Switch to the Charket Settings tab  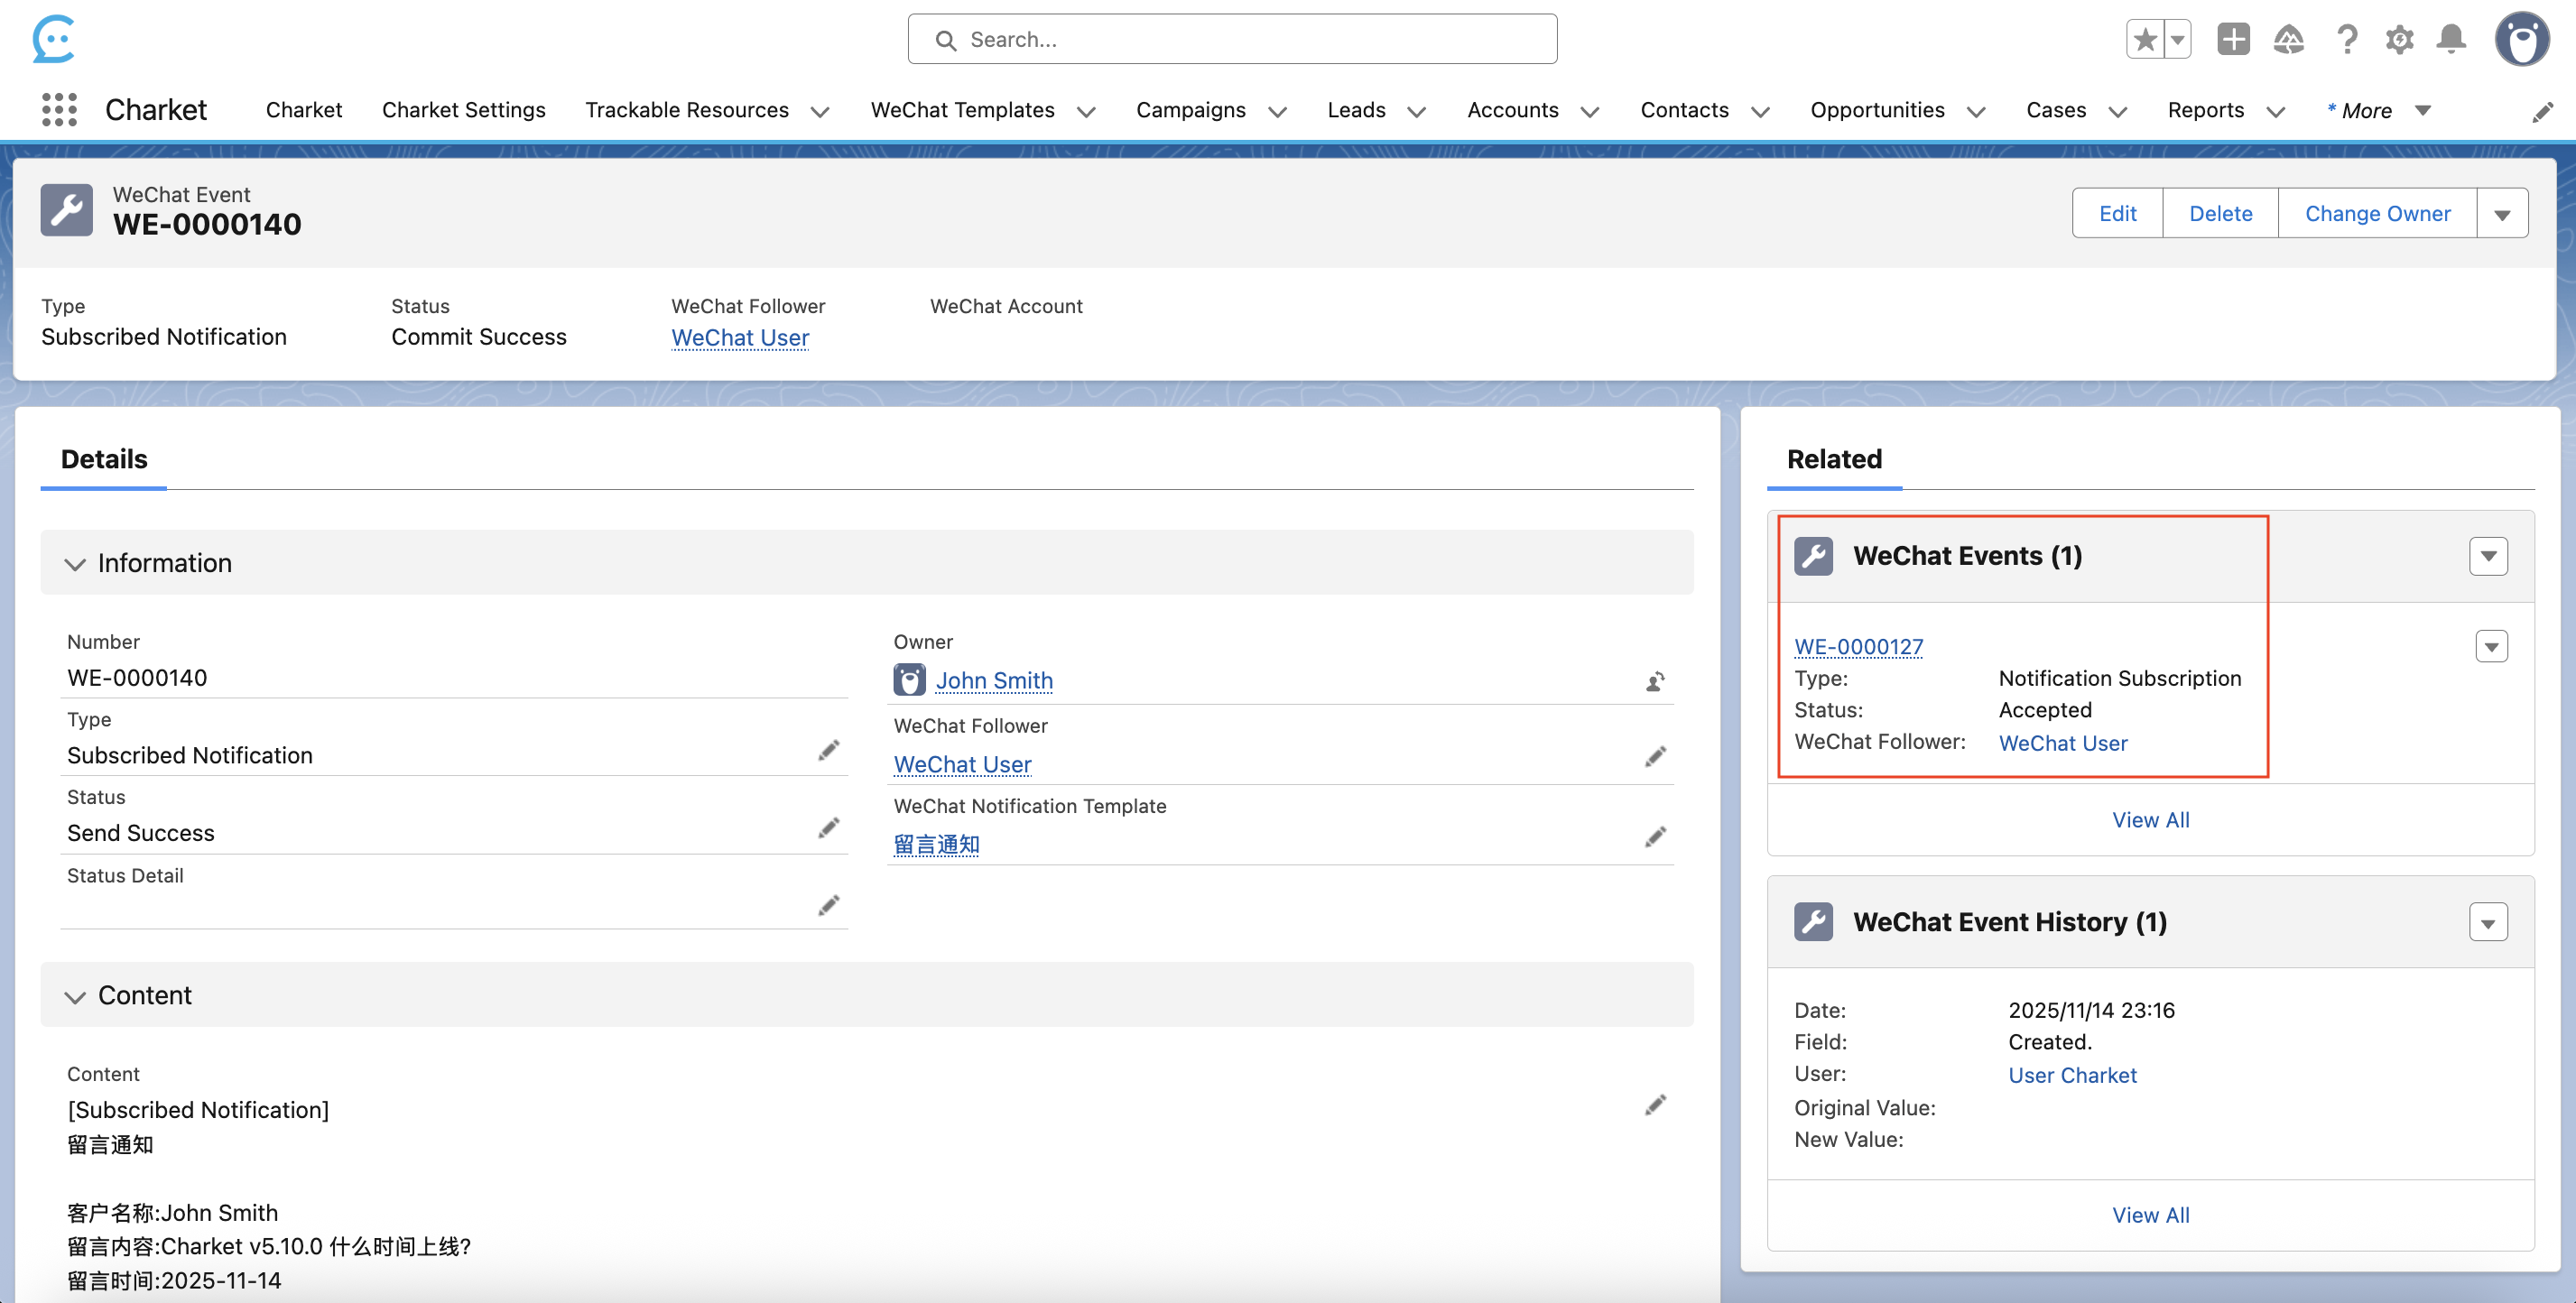(x=463, y=110)
